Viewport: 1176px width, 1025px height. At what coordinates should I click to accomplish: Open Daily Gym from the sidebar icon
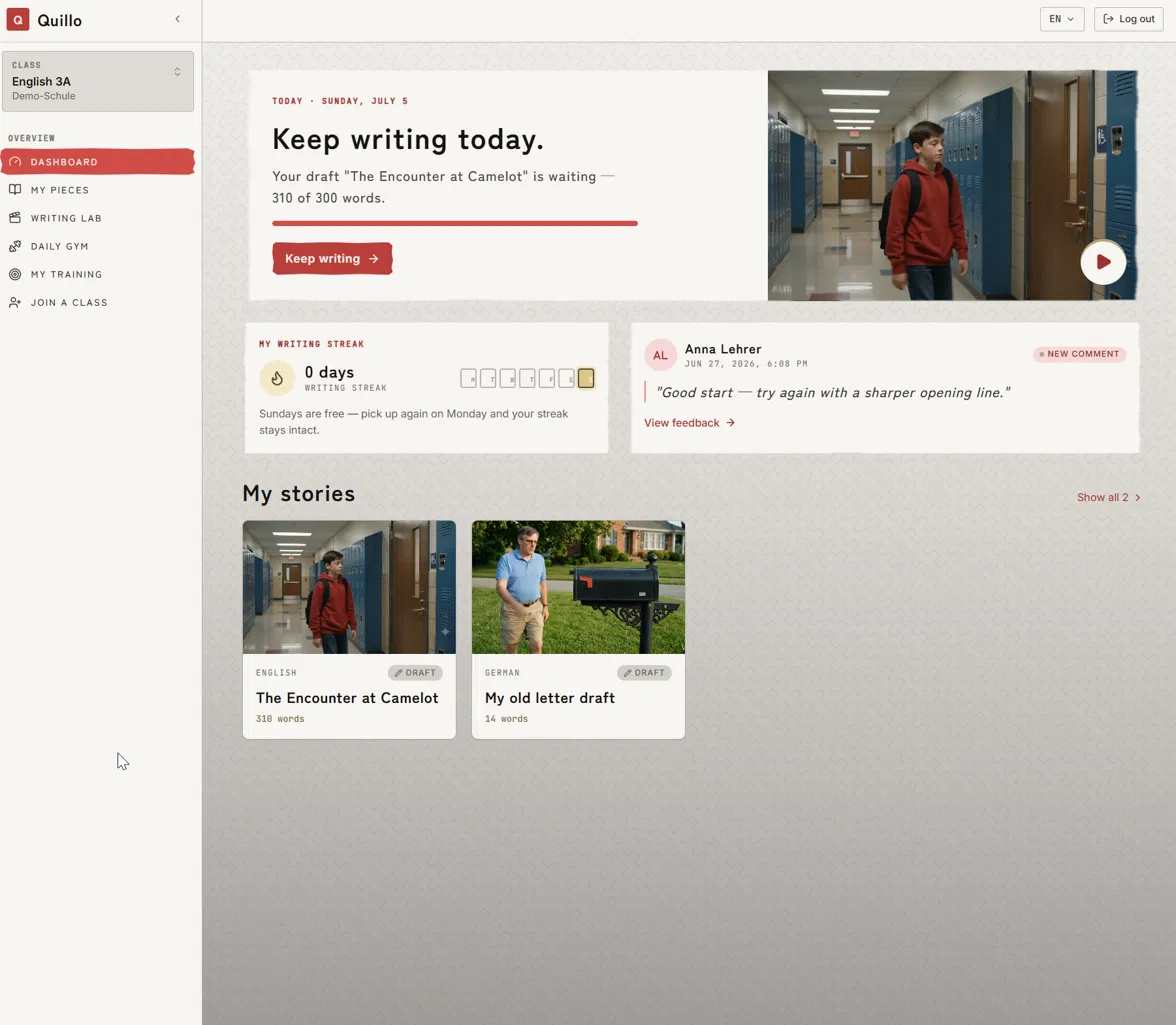tap(15, 246)
